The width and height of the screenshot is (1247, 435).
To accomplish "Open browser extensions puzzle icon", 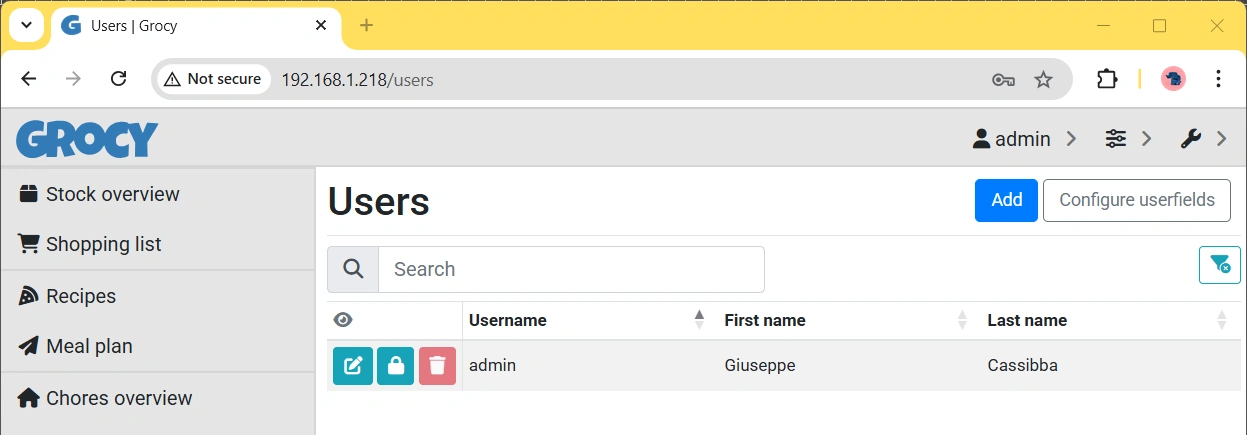I will pos(1107,79).
